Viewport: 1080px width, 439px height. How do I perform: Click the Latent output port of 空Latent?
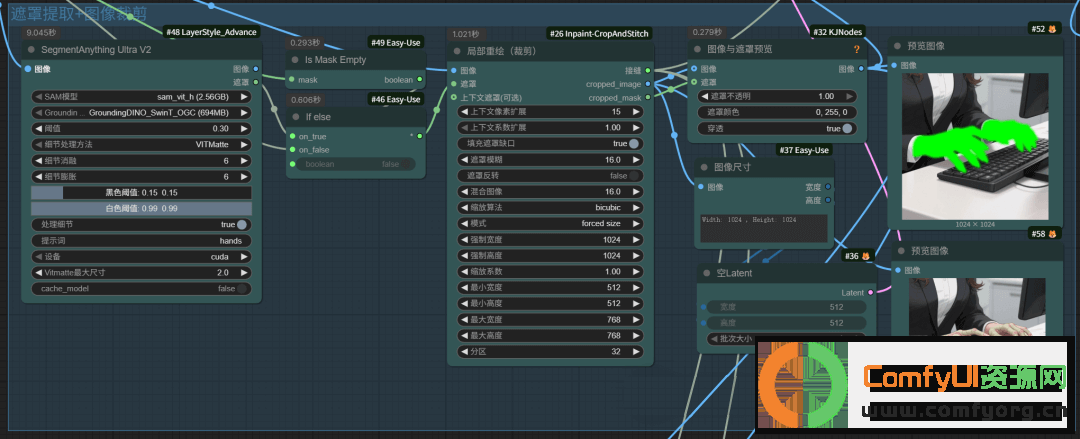click(x=871, y=293)
